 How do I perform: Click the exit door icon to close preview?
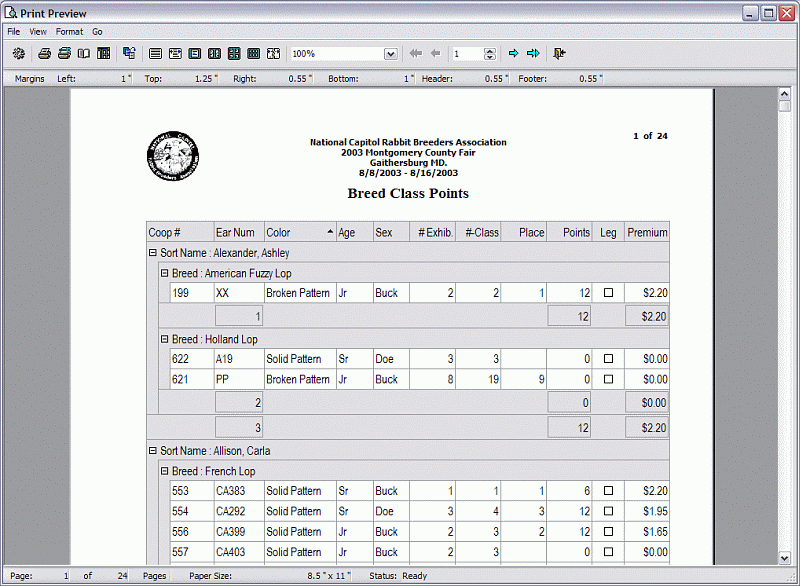click(559, 53)
